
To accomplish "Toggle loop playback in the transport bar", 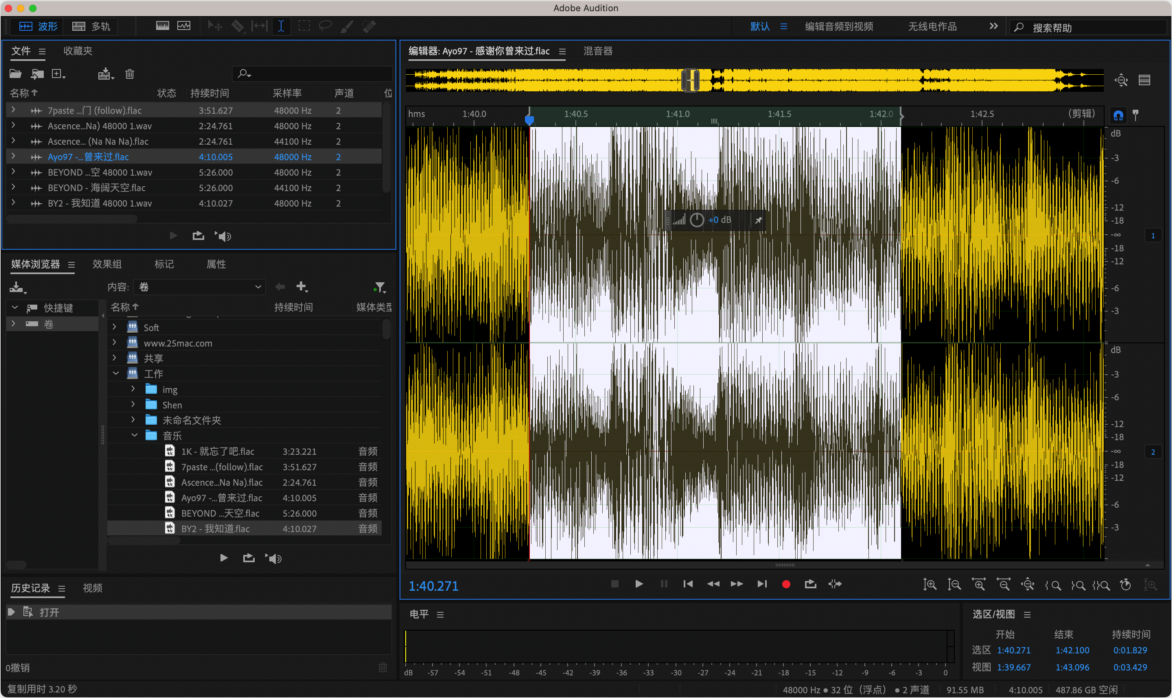I will (810, 584).
